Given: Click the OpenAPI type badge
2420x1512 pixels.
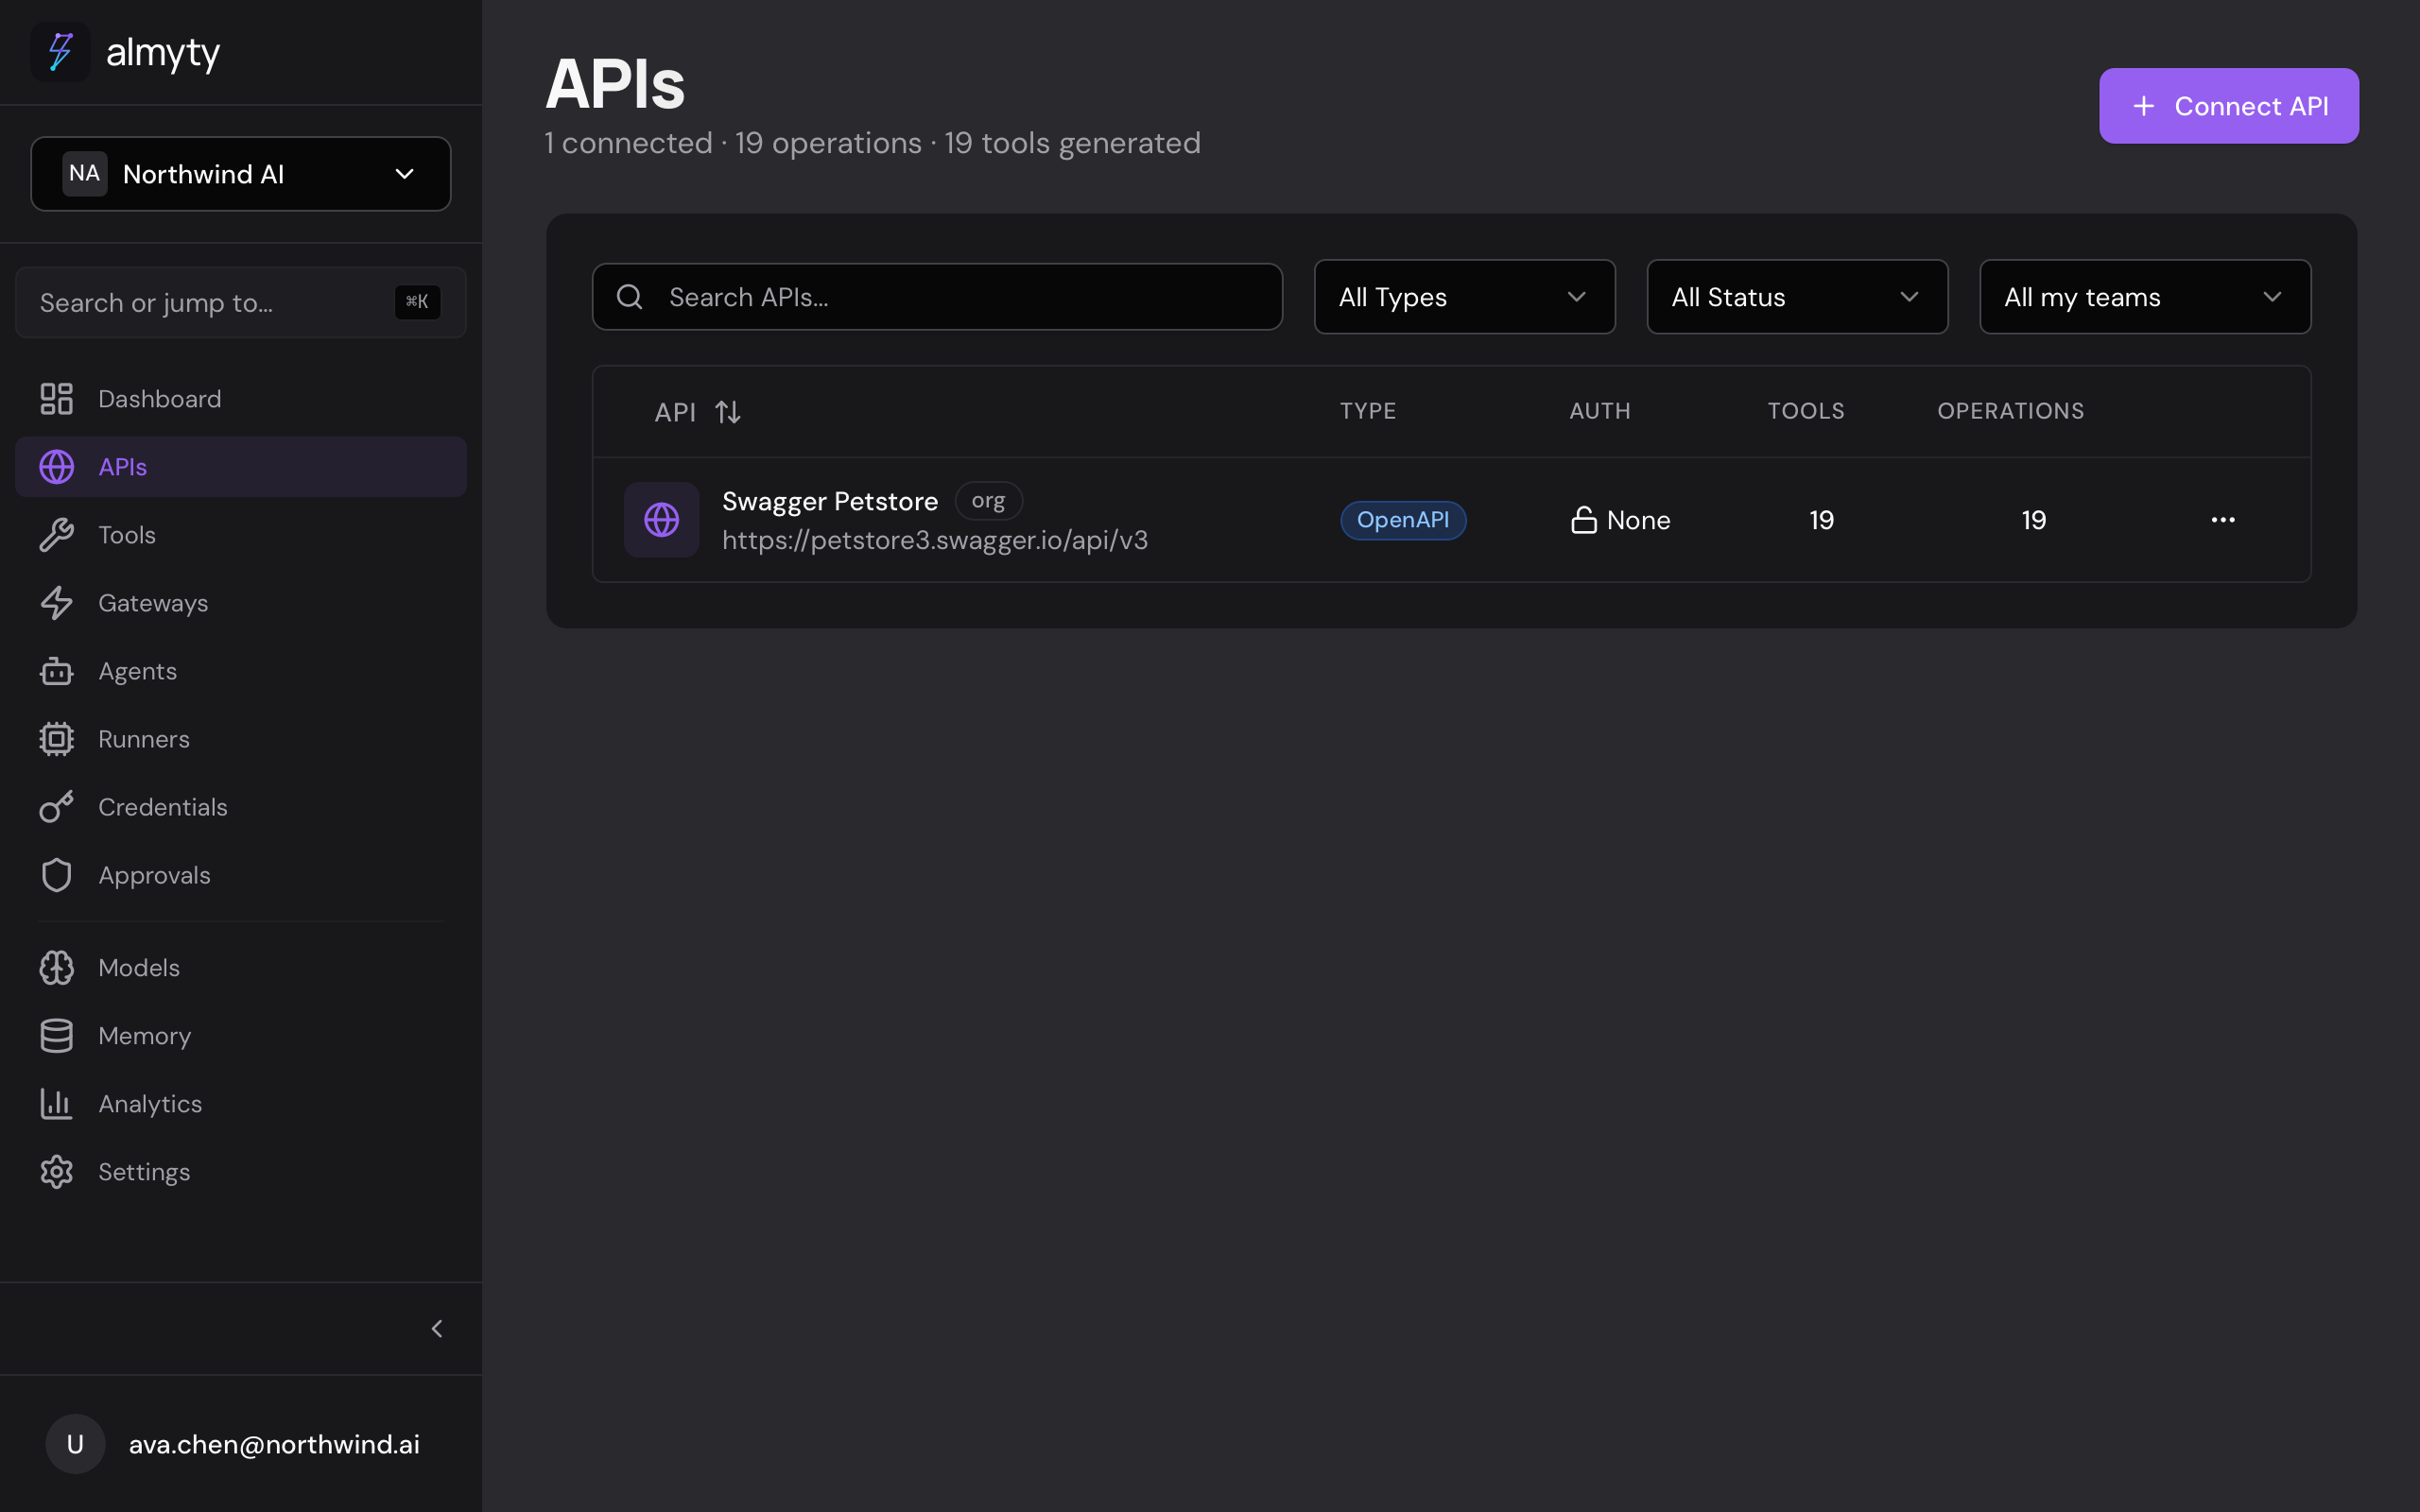Looking at the screenshot, I should point(1403,520).
